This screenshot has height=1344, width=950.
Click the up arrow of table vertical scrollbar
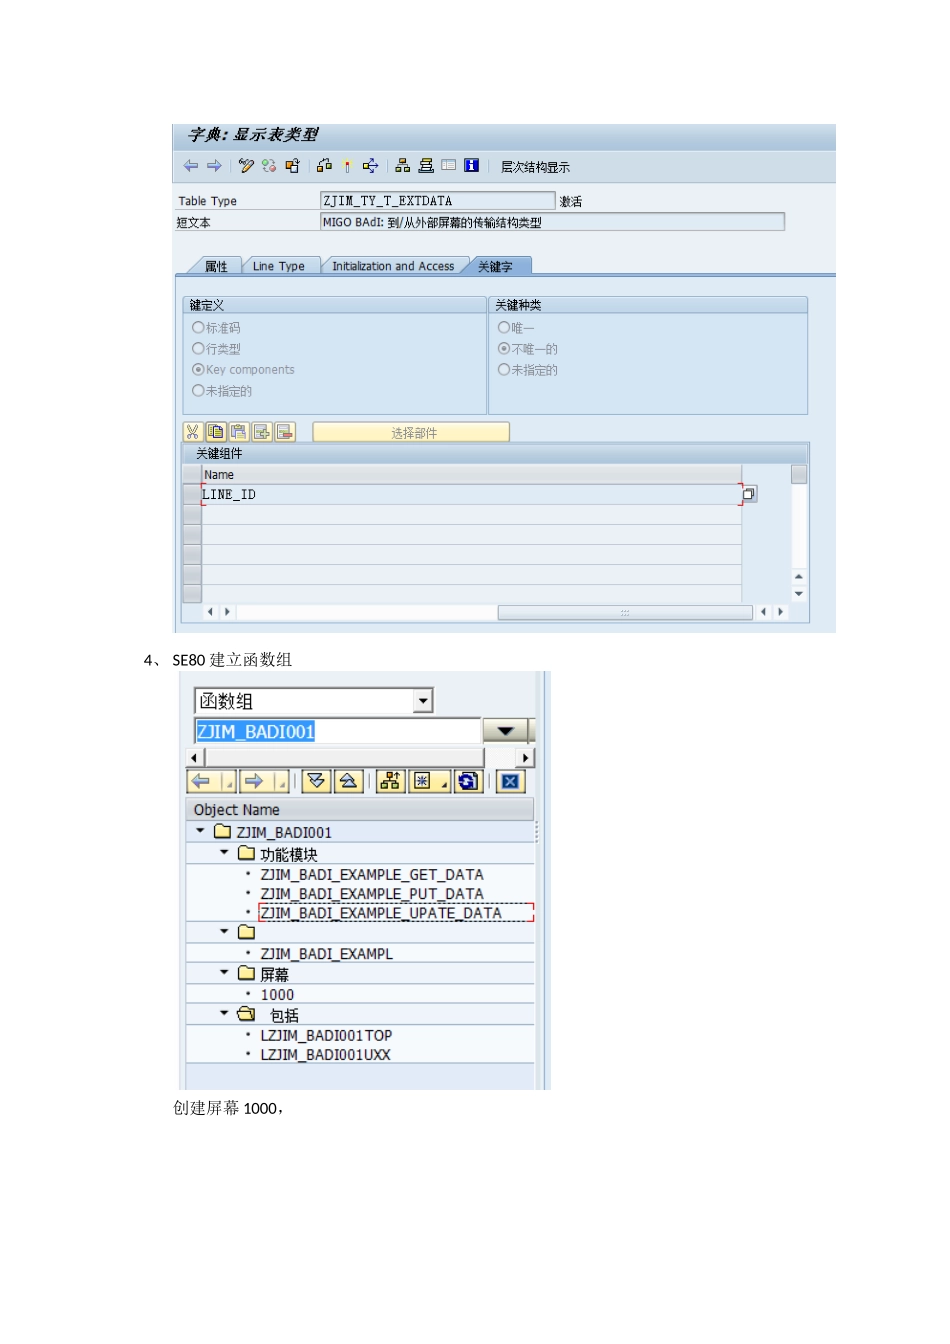coord(799,577)
